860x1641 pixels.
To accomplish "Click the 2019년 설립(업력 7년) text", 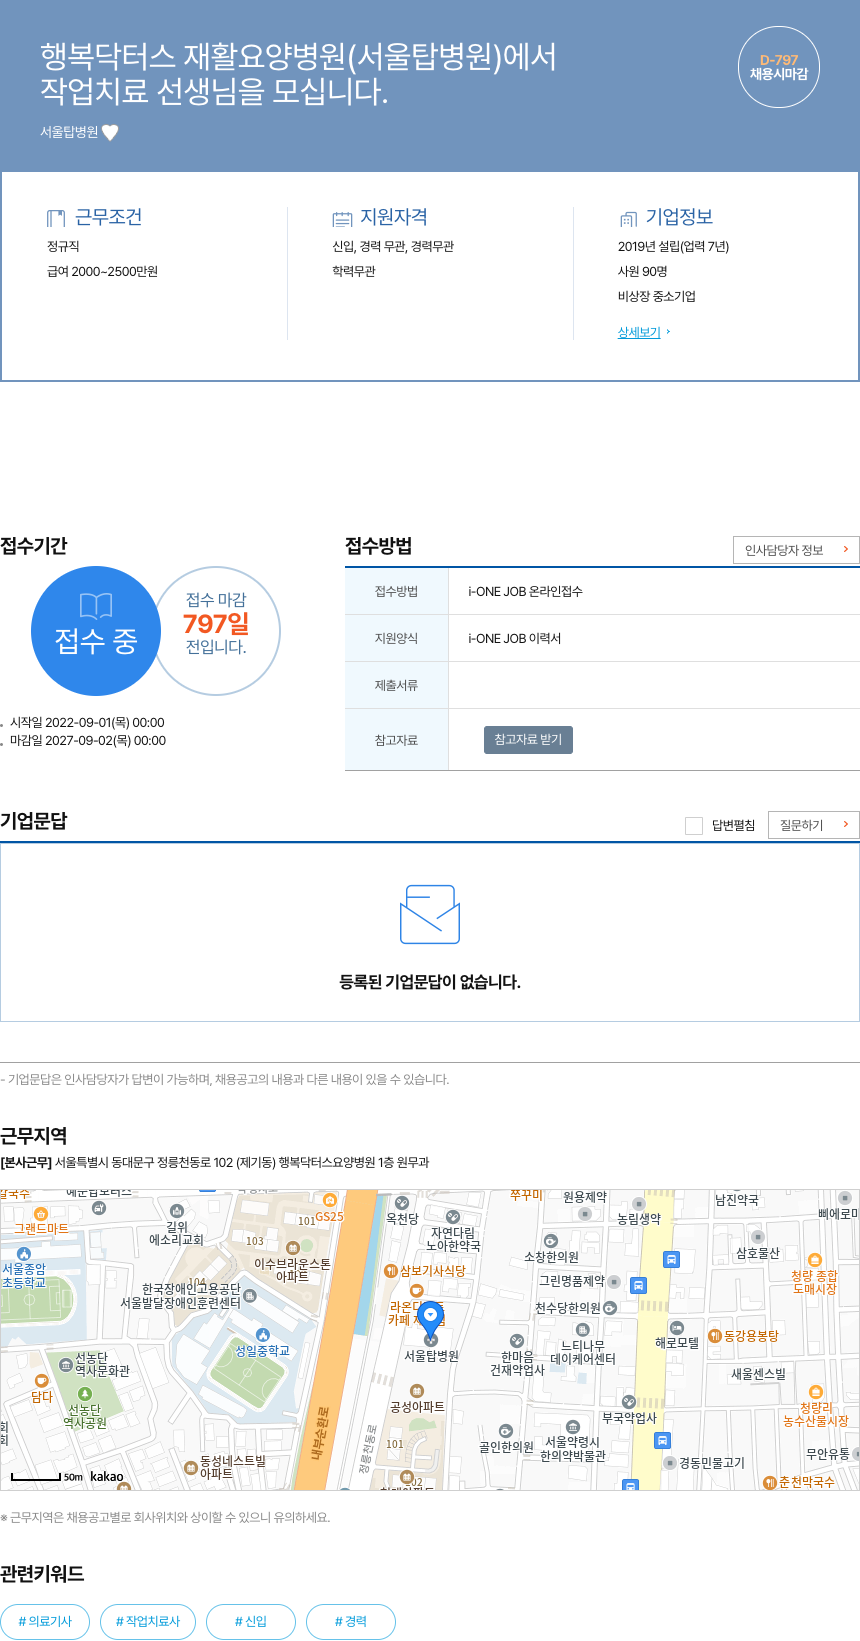I will click(x=674, y=246).
